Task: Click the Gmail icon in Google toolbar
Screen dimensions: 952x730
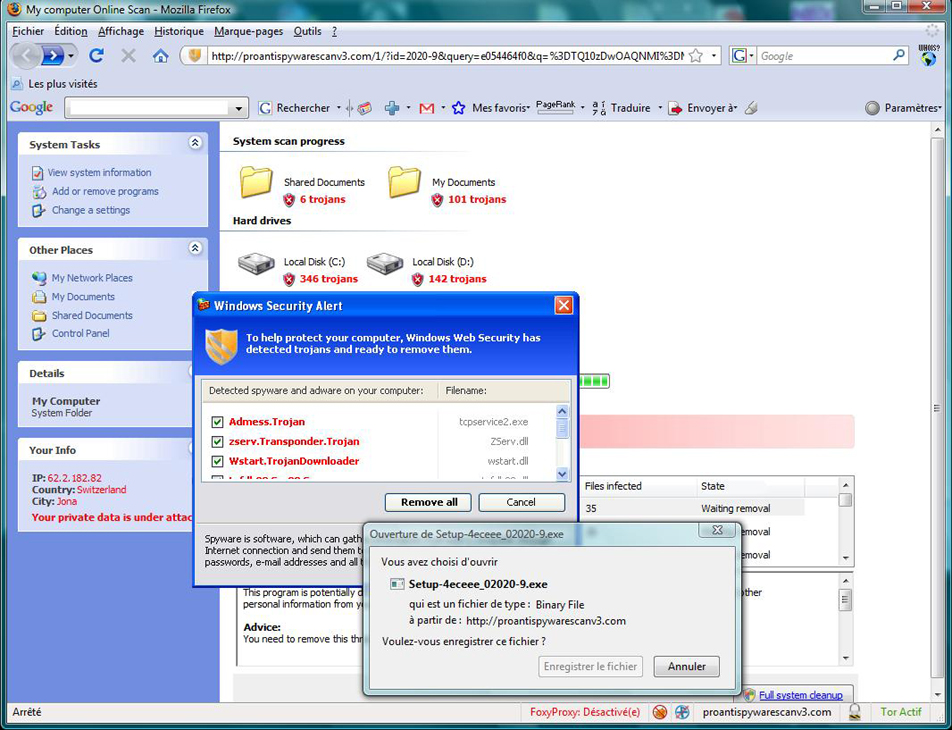Action: click(427, 108)
